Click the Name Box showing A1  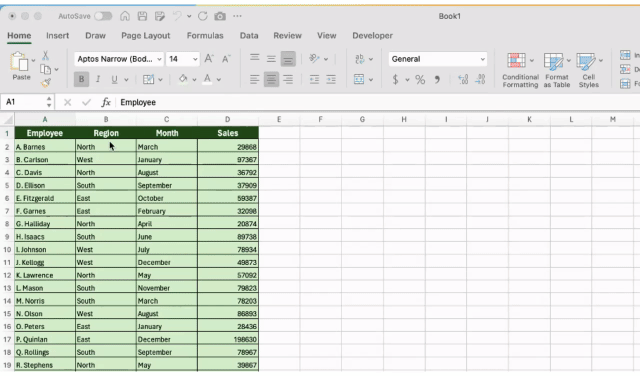click(x=23, y=102)
